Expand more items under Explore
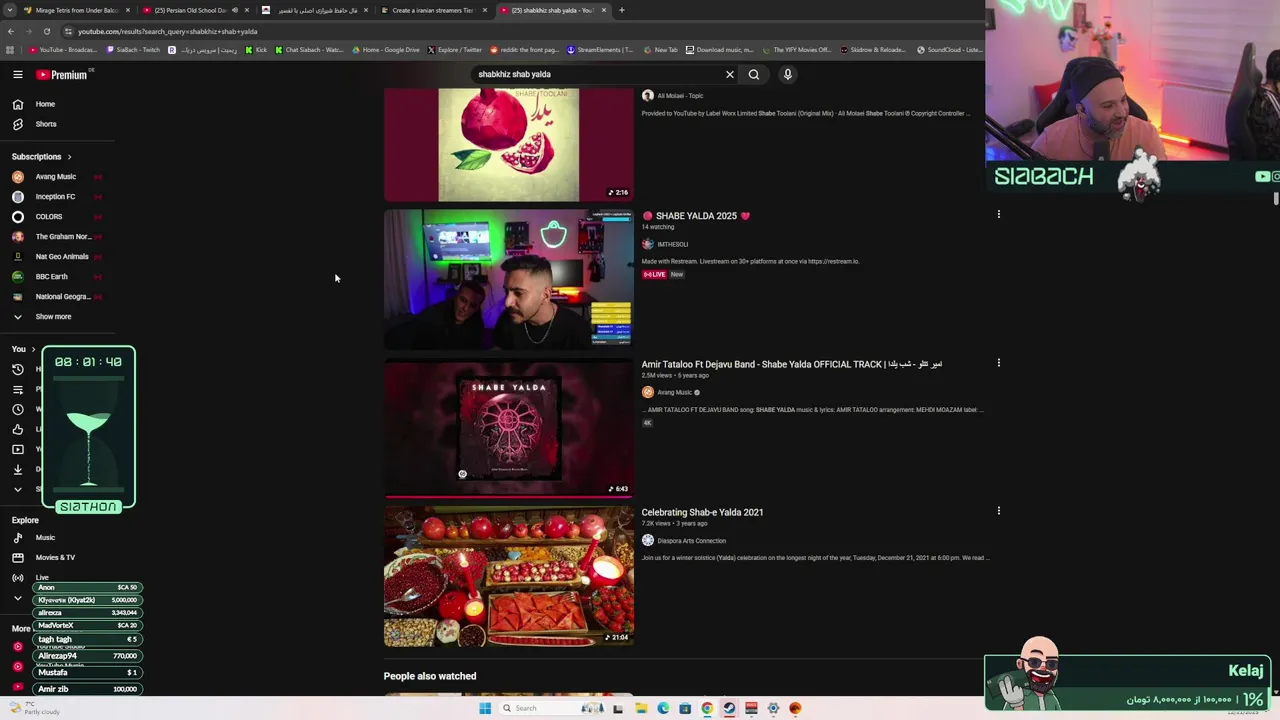This screenshot has width=1280, height=720. coord(18,598)
